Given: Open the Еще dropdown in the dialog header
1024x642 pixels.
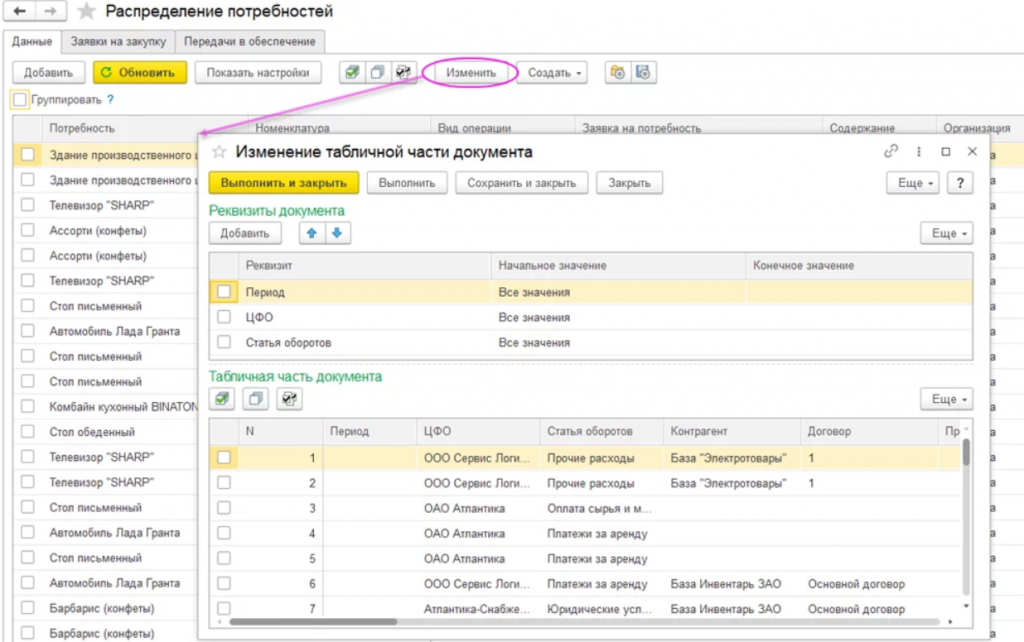Looking at the screenshot, I should pyautogui.click(x=912, y=183).
